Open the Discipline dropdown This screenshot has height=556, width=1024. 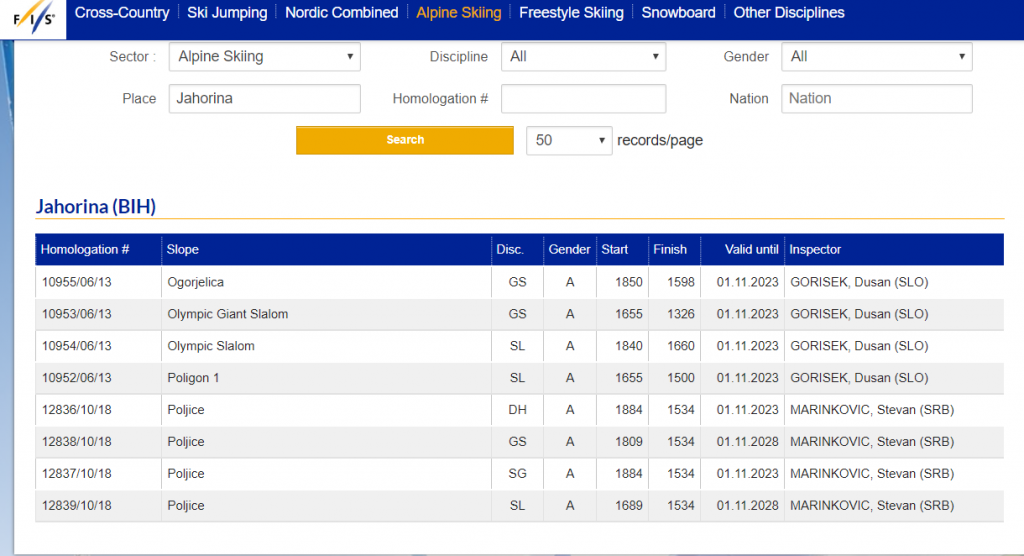[583, 57]
